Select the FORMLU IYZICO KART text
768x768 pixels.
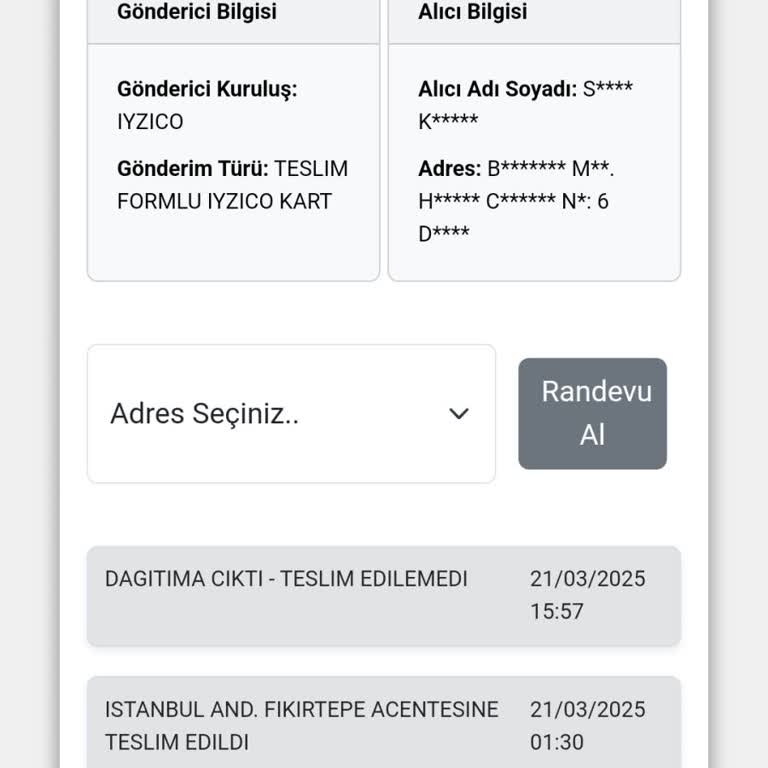pyautogui.click(x=224, y=201)
